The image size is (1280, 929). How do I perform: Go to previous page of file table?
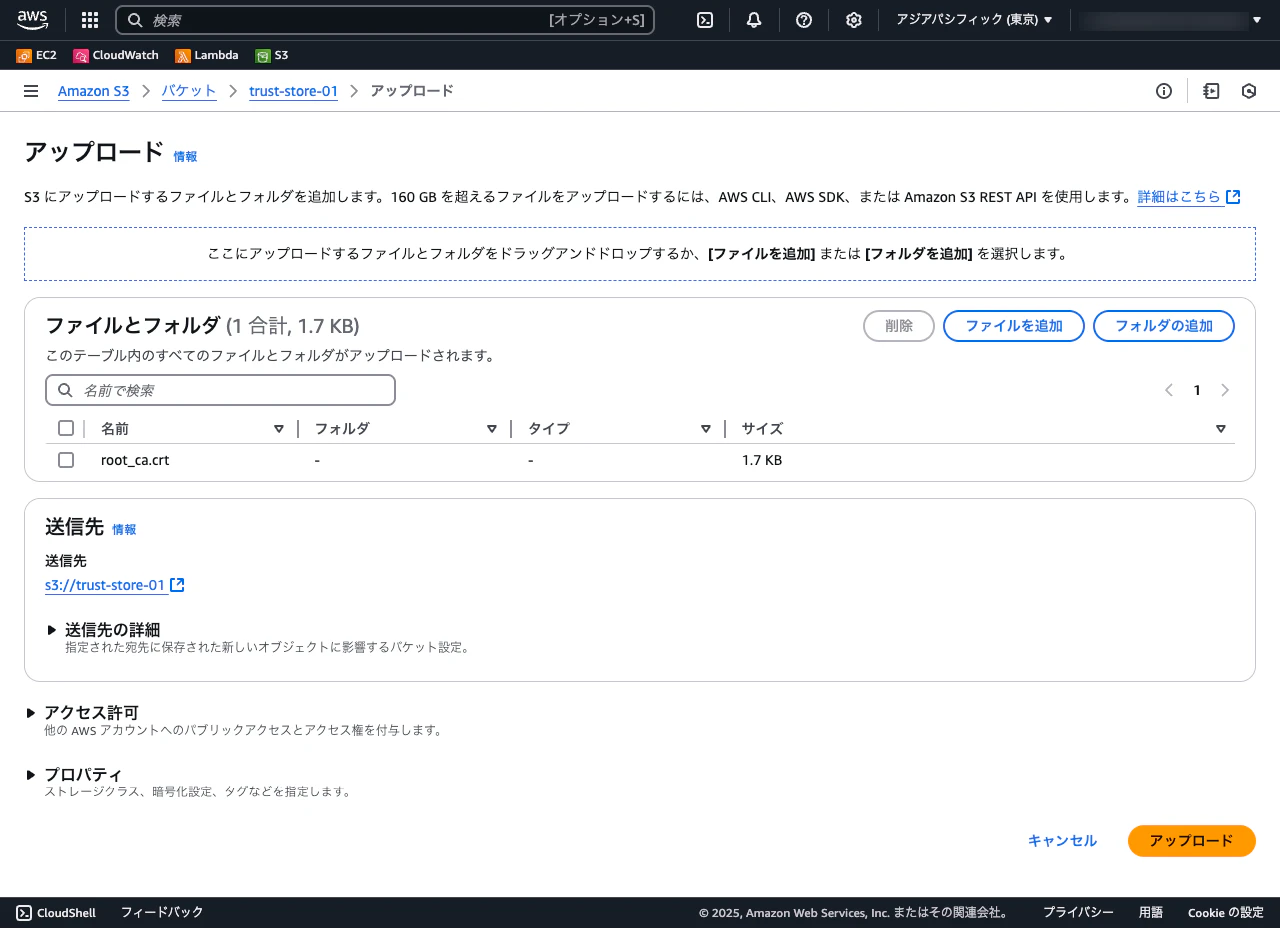point(1168,390)
